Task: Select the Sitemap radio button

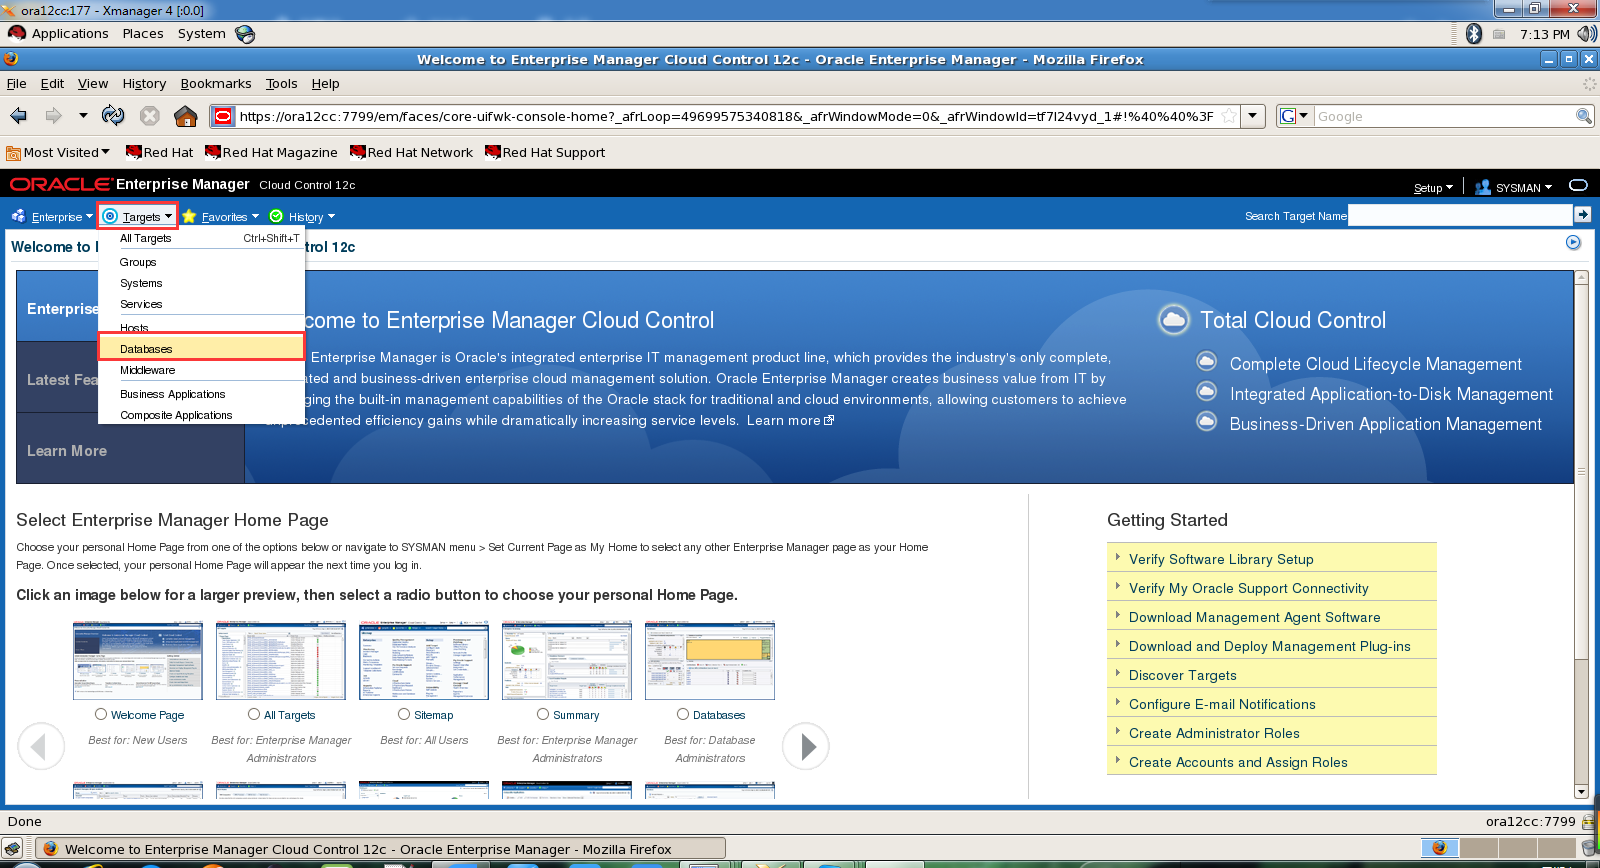Action: pyautogui.click(x=404, y=714)
